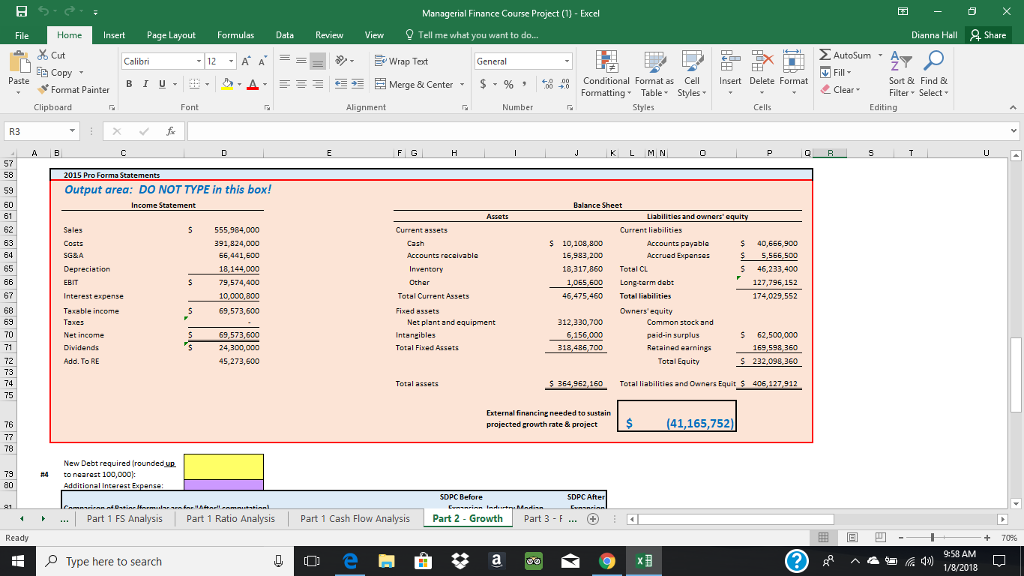This screenshot has height=576, width=1024.
Task: Apply the red font color A
Action: click(253, 84)
